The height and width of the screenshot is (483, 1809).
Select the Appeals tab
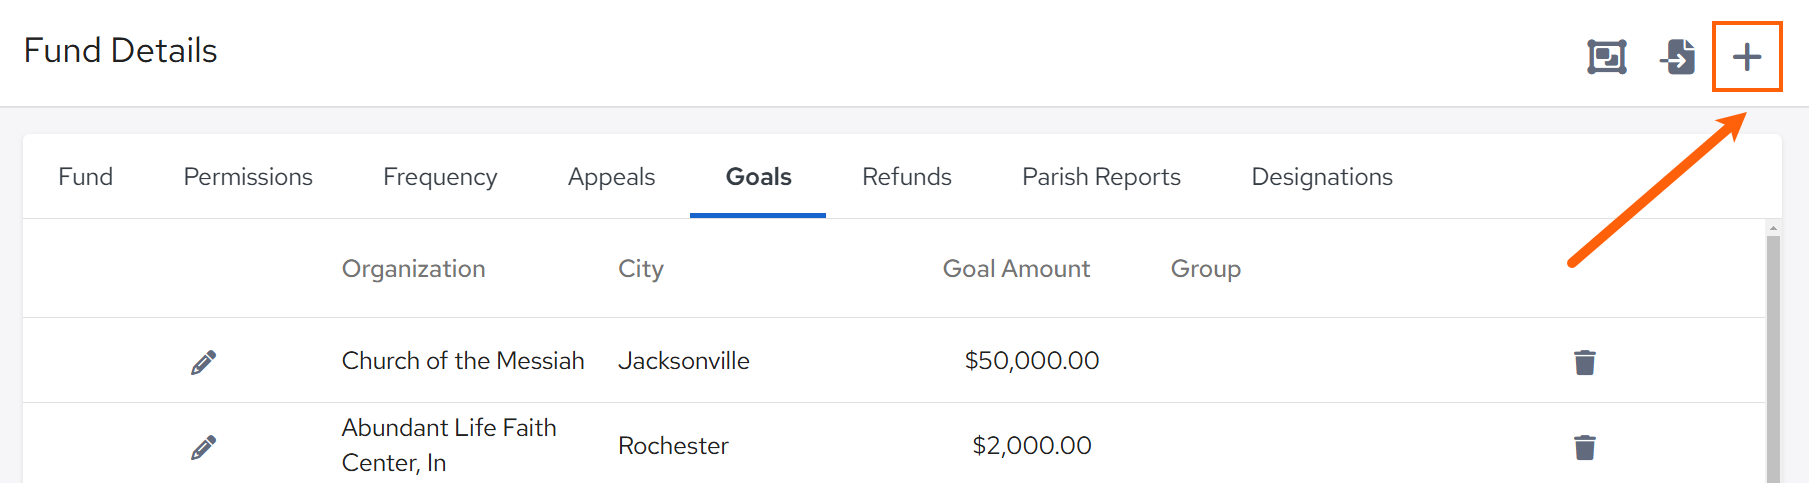coord(611,177)
